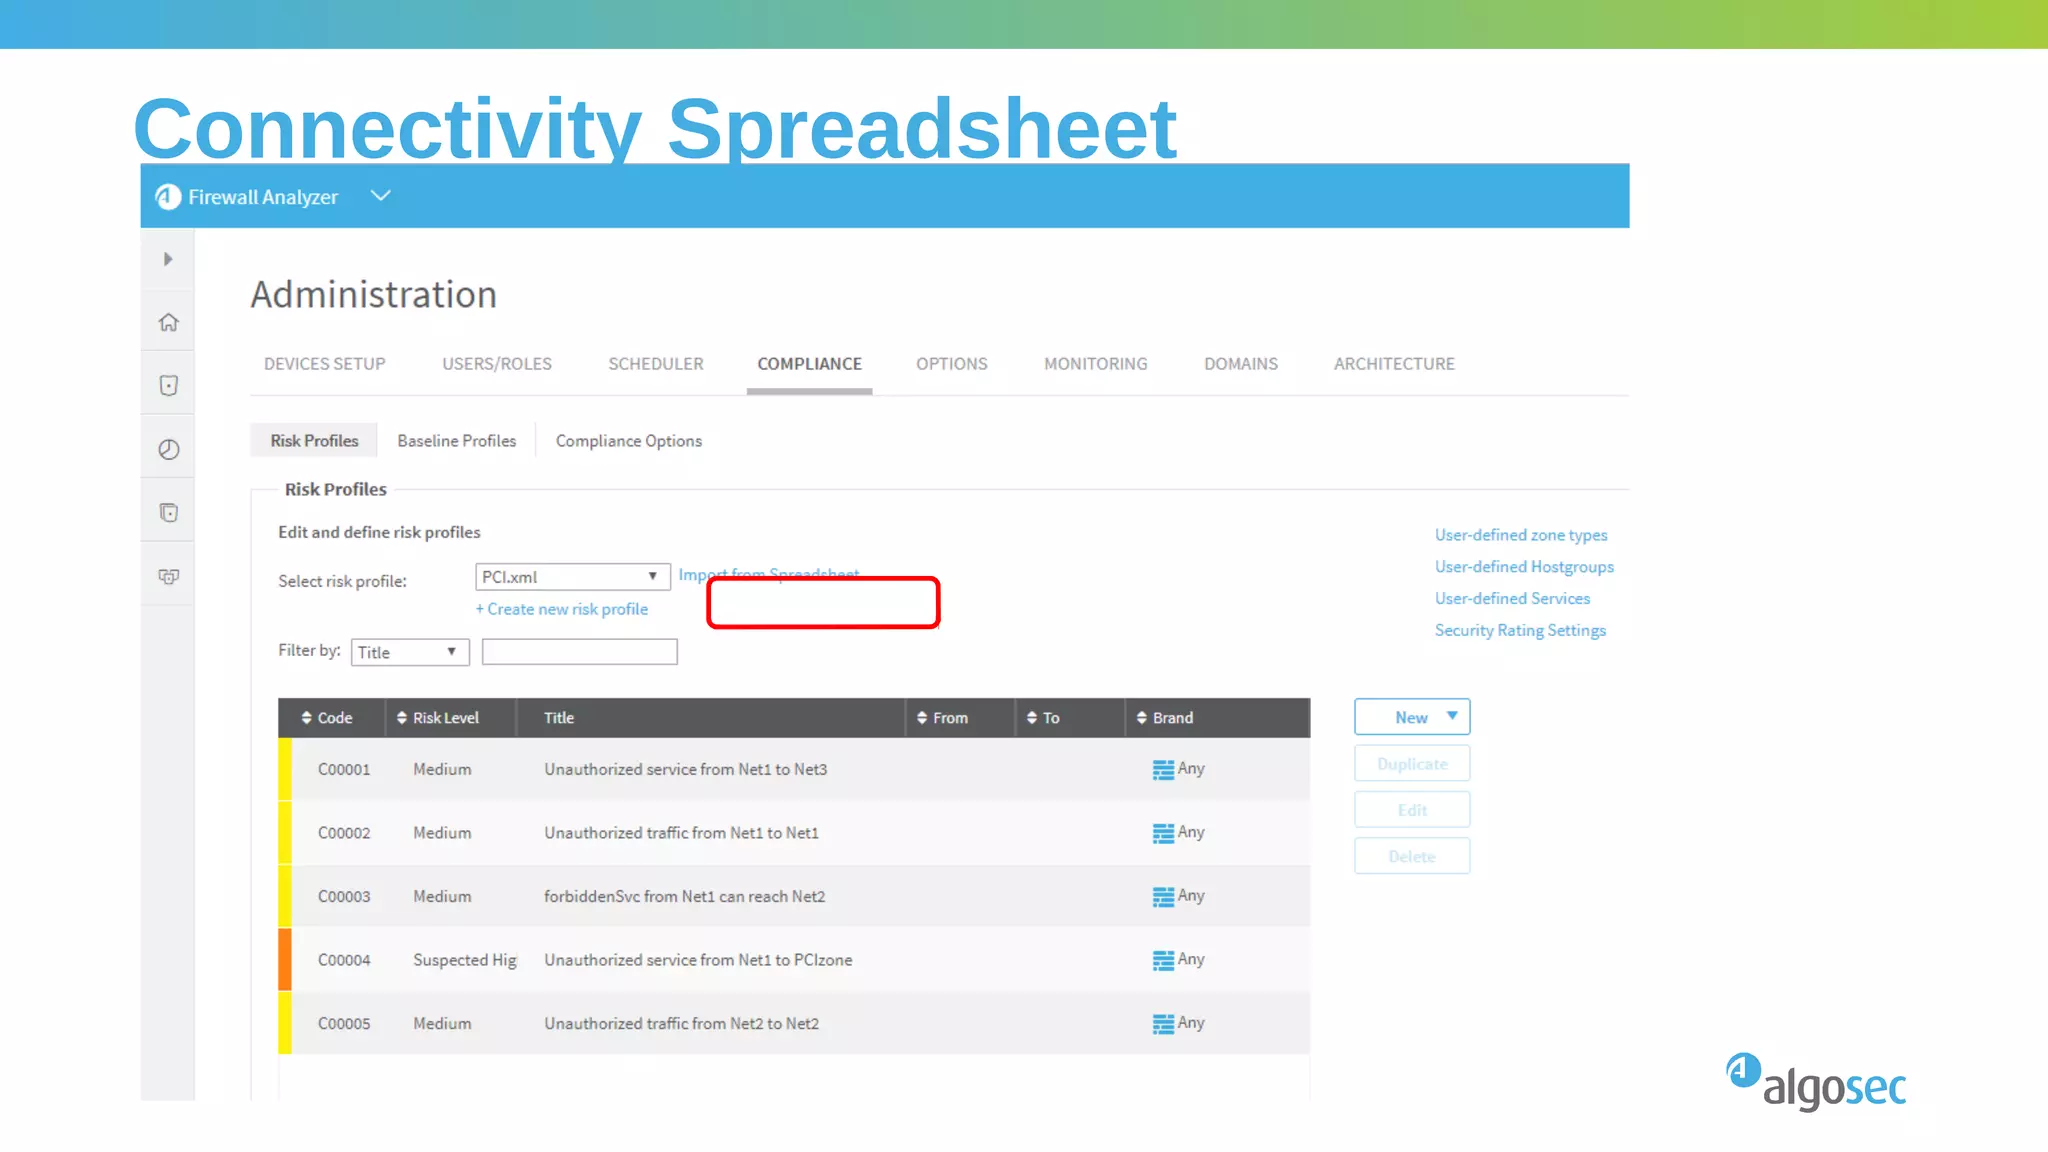
Task: Click the Medium risk level in C00003 row
Action: 442,897
